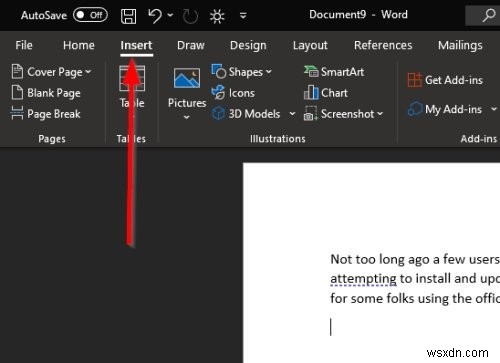
Task: Click the Page Break icon
Action: (17, 113)
